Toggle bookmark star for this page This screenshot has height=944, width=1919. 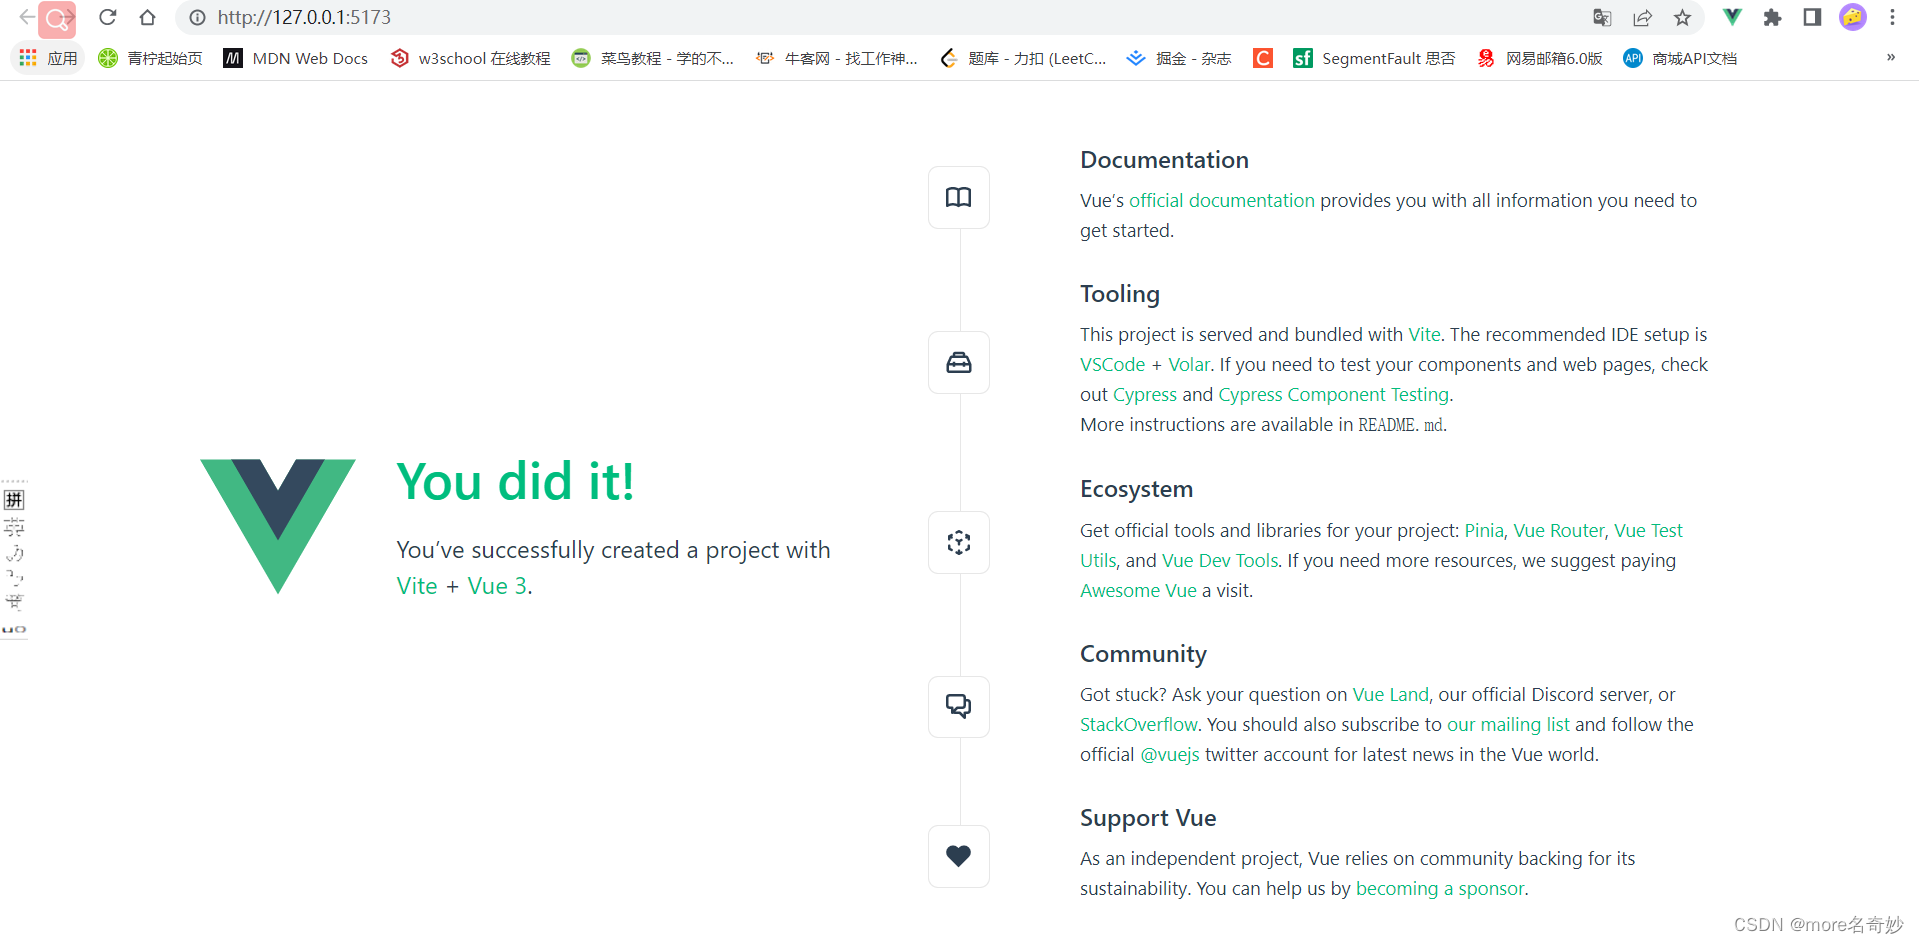tap(1682, 17)
